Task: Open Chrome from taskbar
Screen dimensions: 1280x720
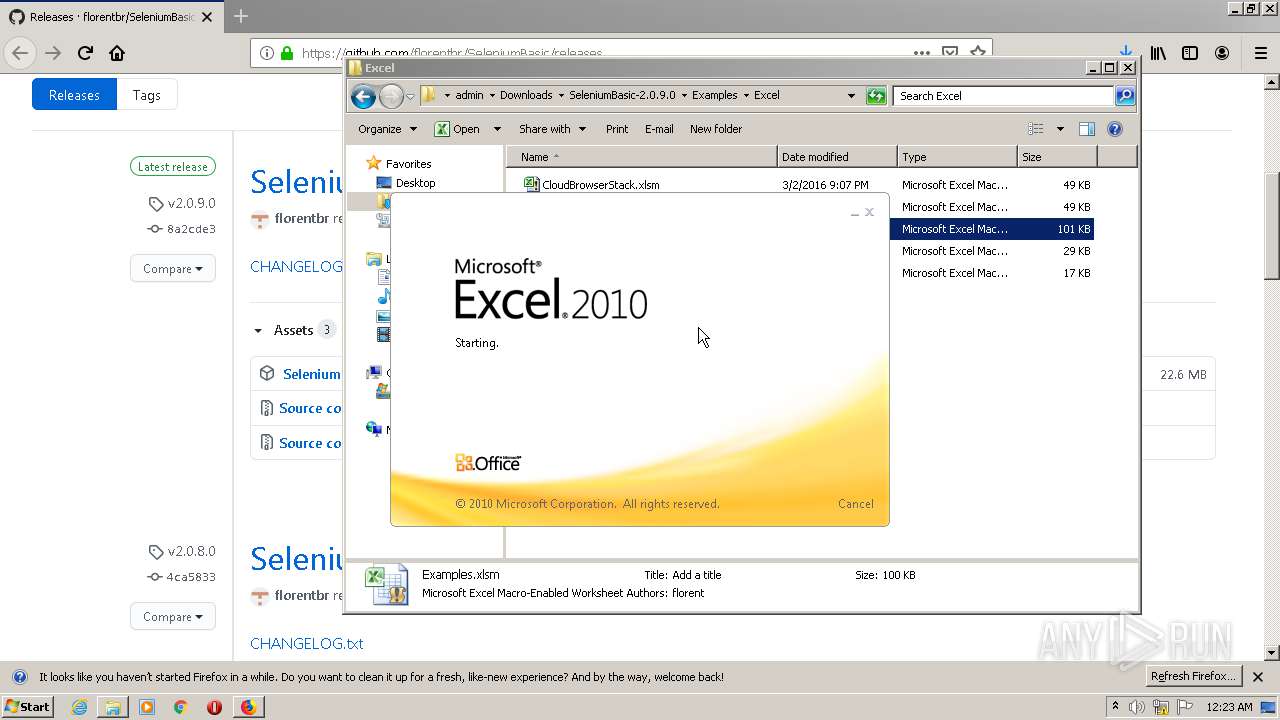Action: click(181, 707)
